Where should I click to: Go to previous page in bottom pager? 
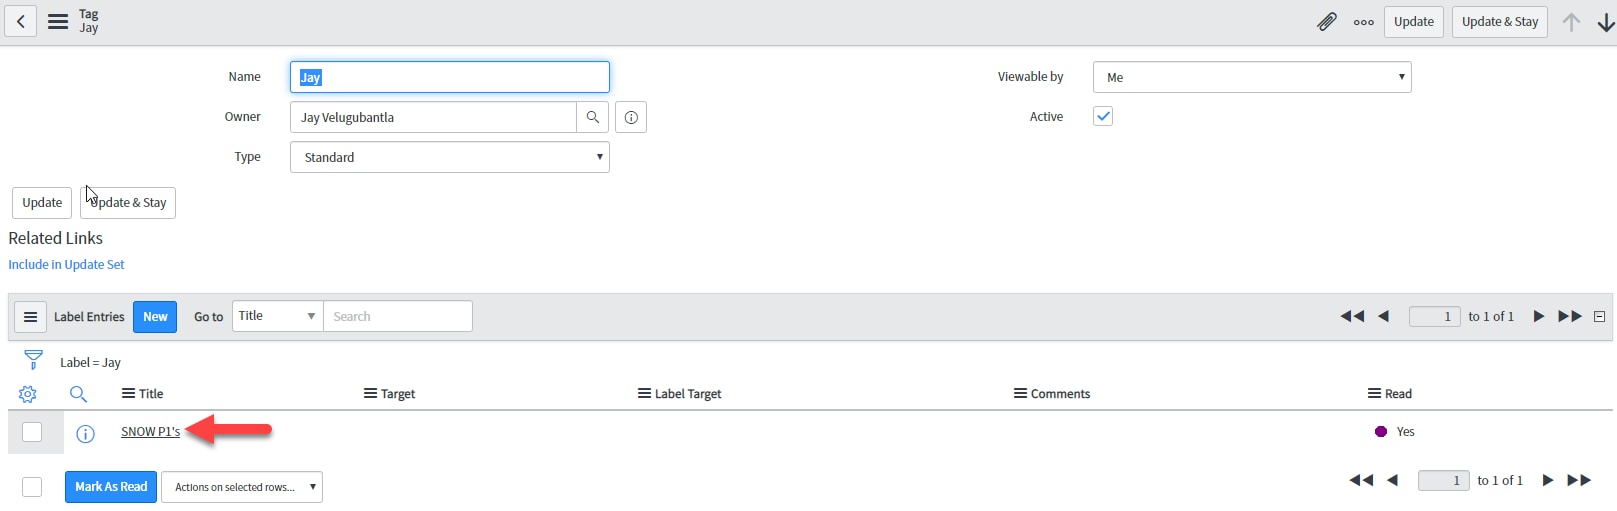[x=1393, y=480]
